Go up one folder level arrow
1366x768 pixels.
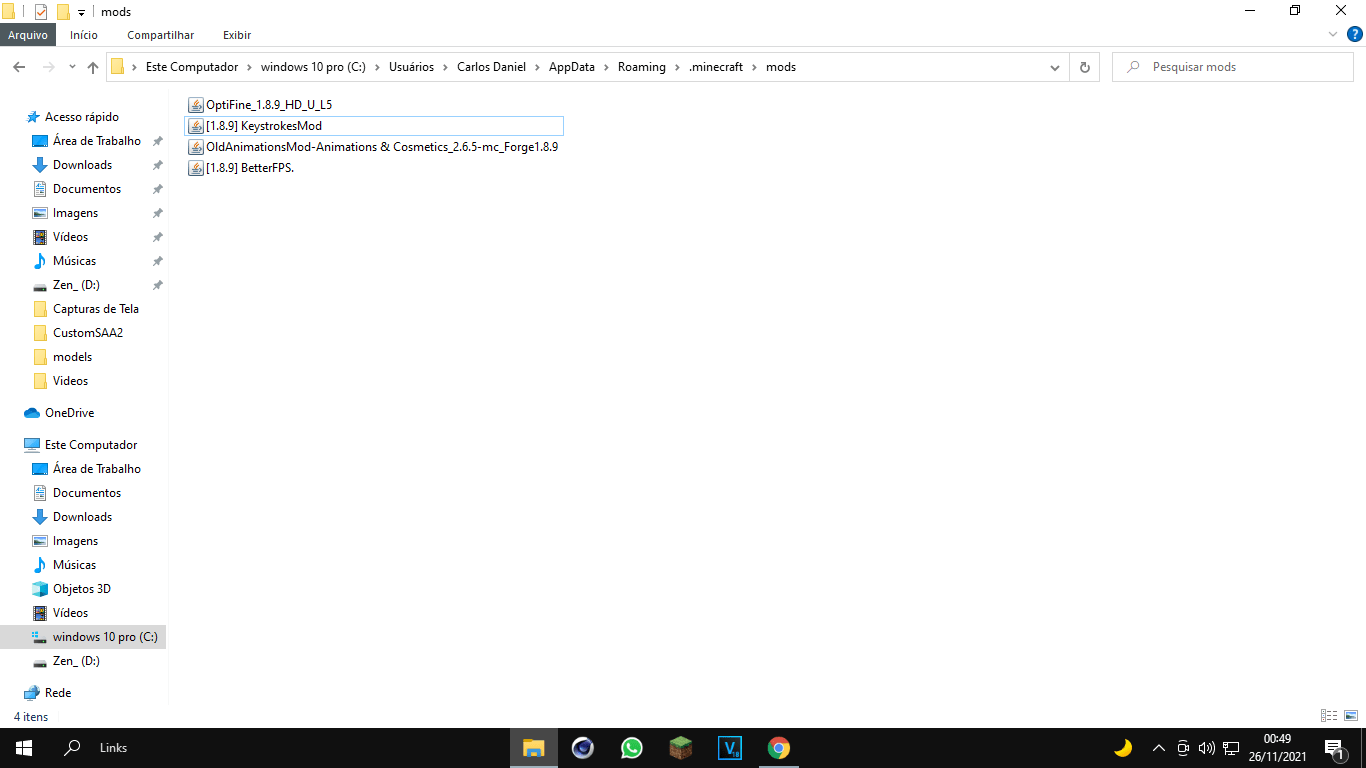point(93,67)
